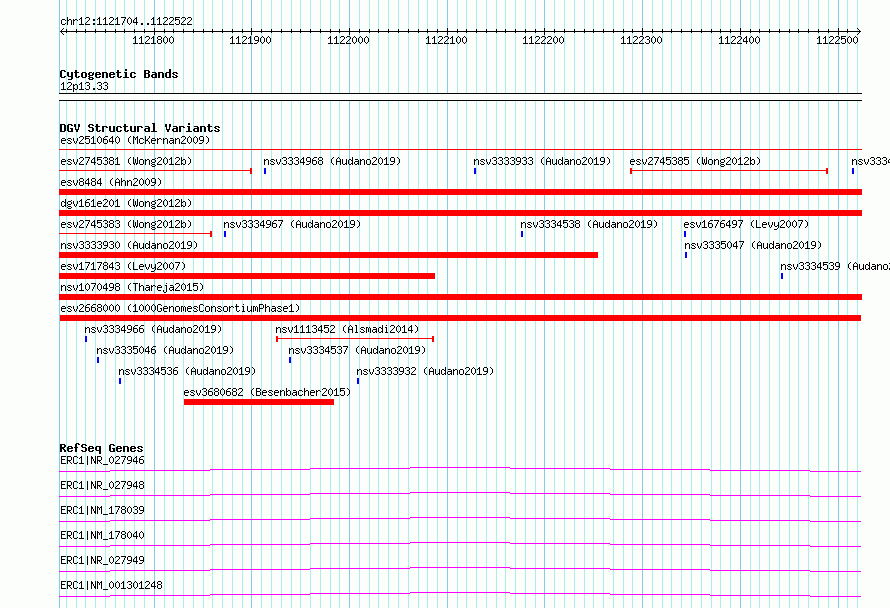
Task: Select esv1717843 (Levy2007) variant label
Action: 123,266
